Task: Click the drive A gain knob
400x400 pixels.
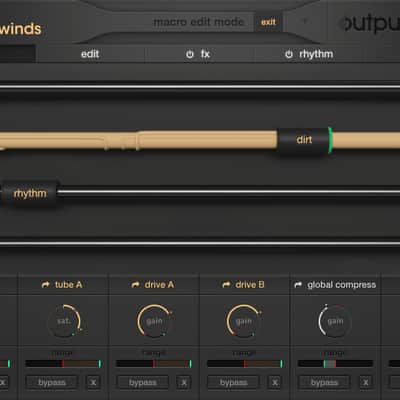Action: coord(154,321)
